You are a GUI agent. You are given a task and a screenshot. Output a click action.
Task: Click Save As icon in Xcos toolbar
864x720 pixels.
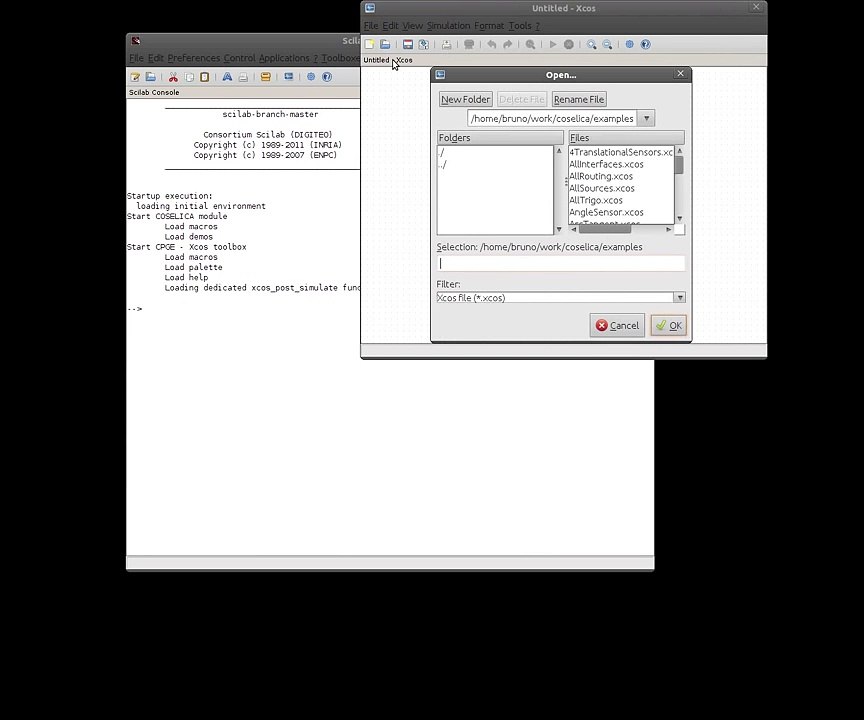click(x=424, y=45)
